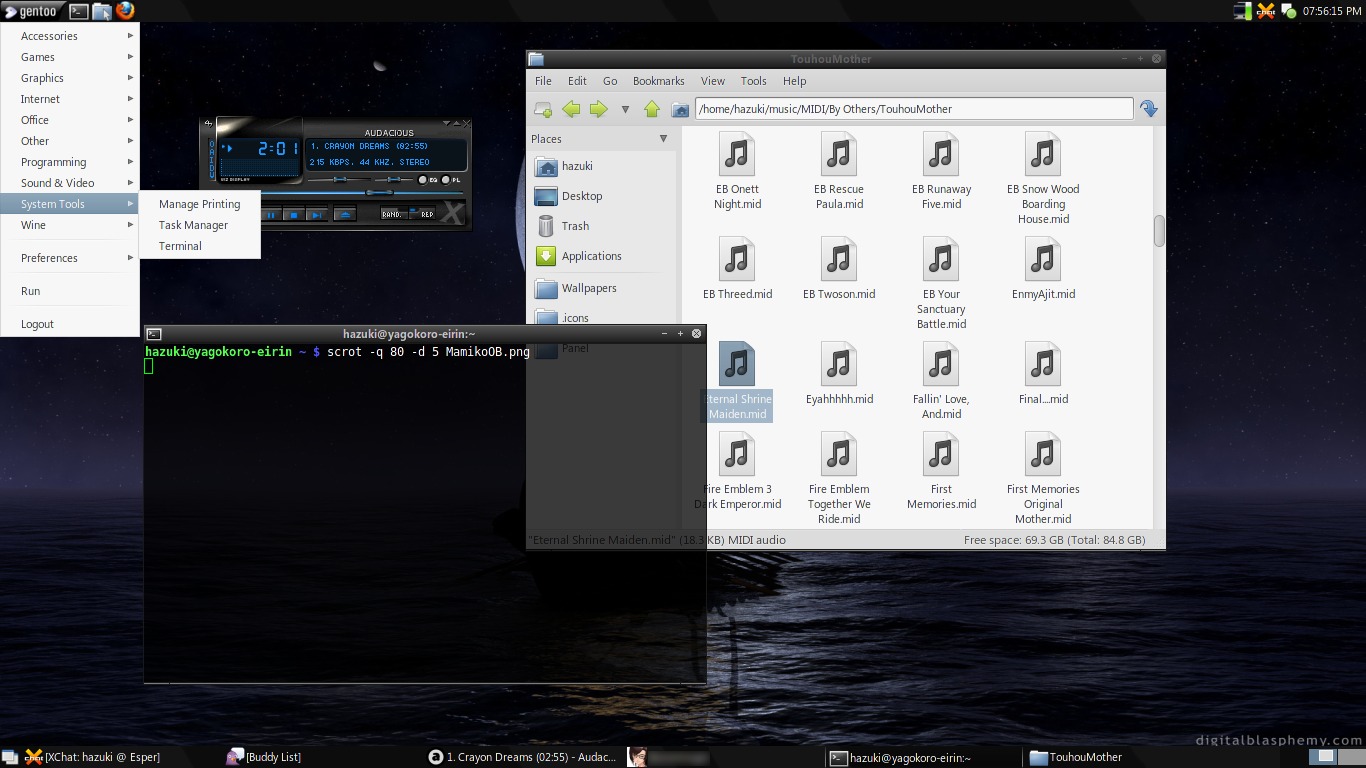Expand the Games submenu
The width and height of the screenshot is (1366, 768).
tap(70, 57)
